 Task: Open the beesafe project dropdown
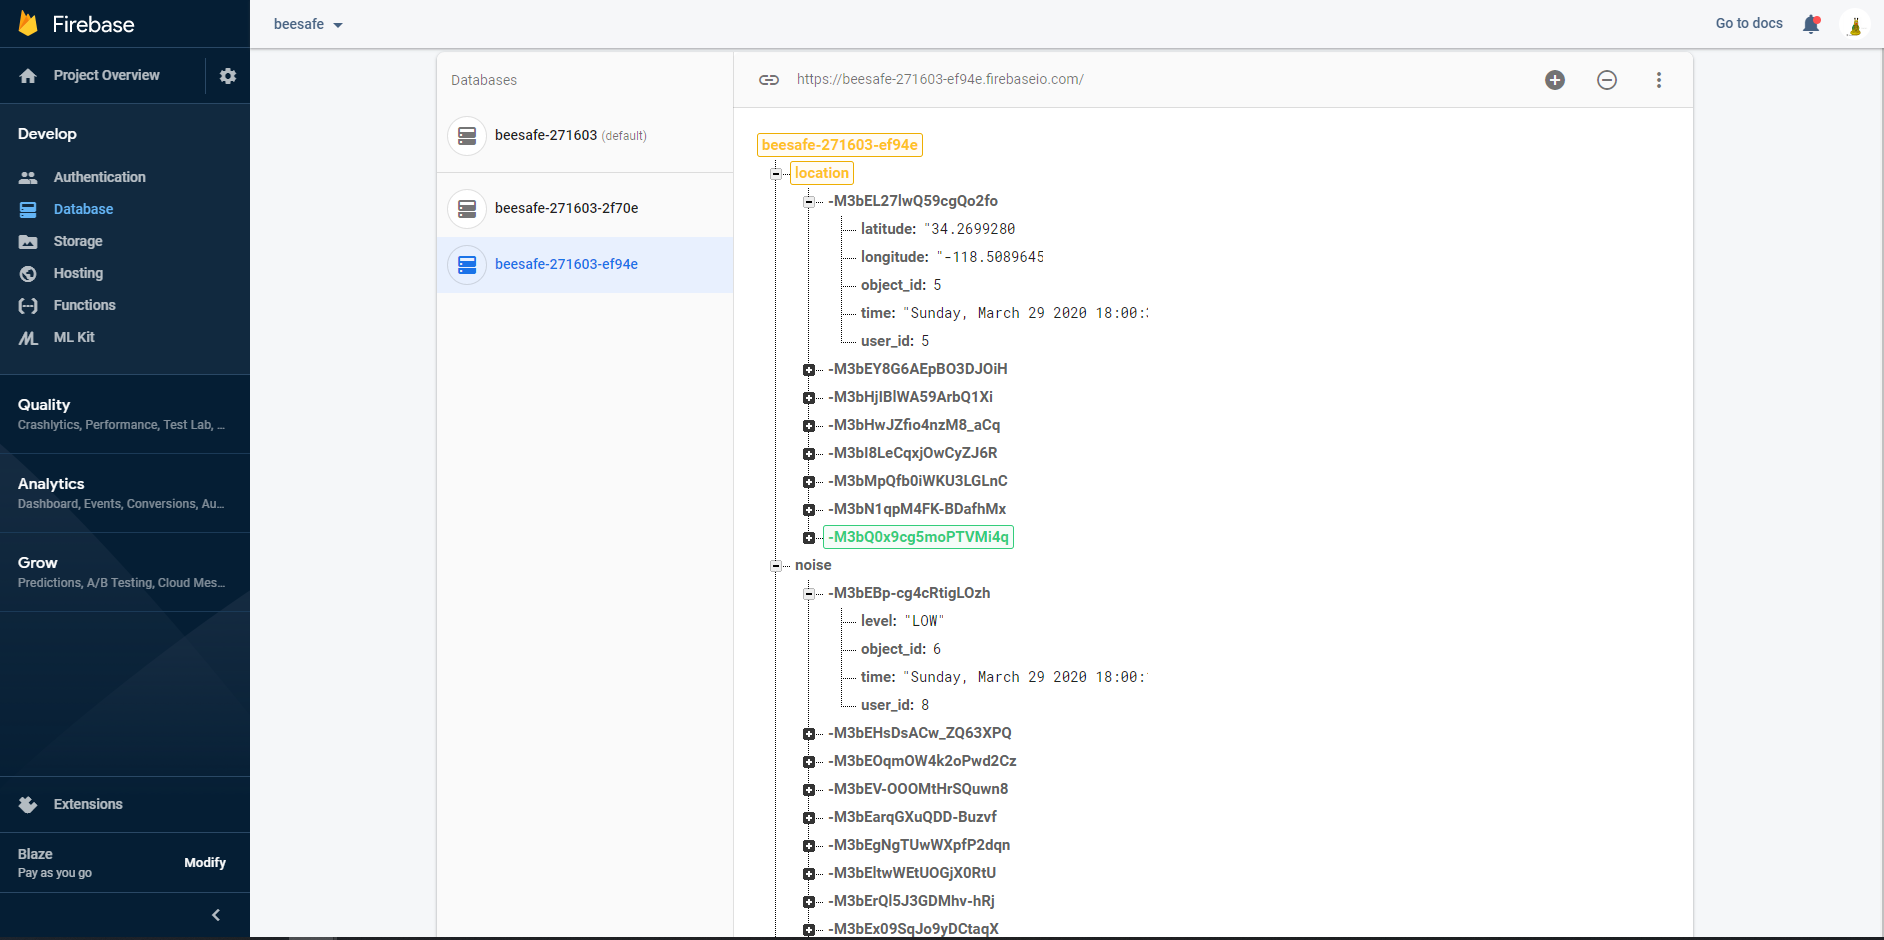tap(308, 24)
